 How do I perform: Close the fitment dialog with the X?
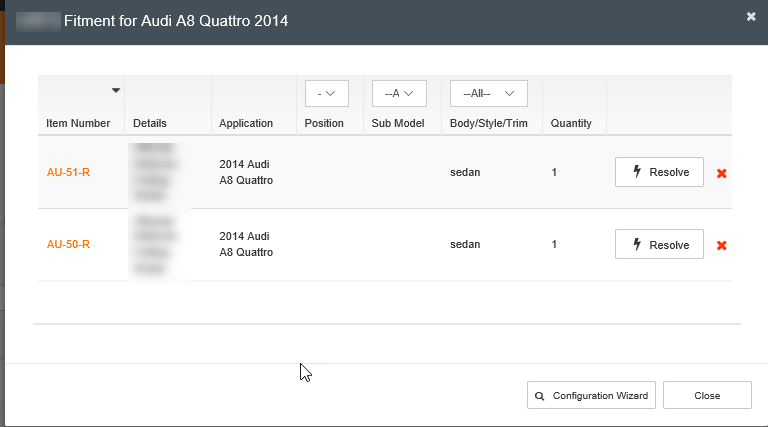pos(751,17)
